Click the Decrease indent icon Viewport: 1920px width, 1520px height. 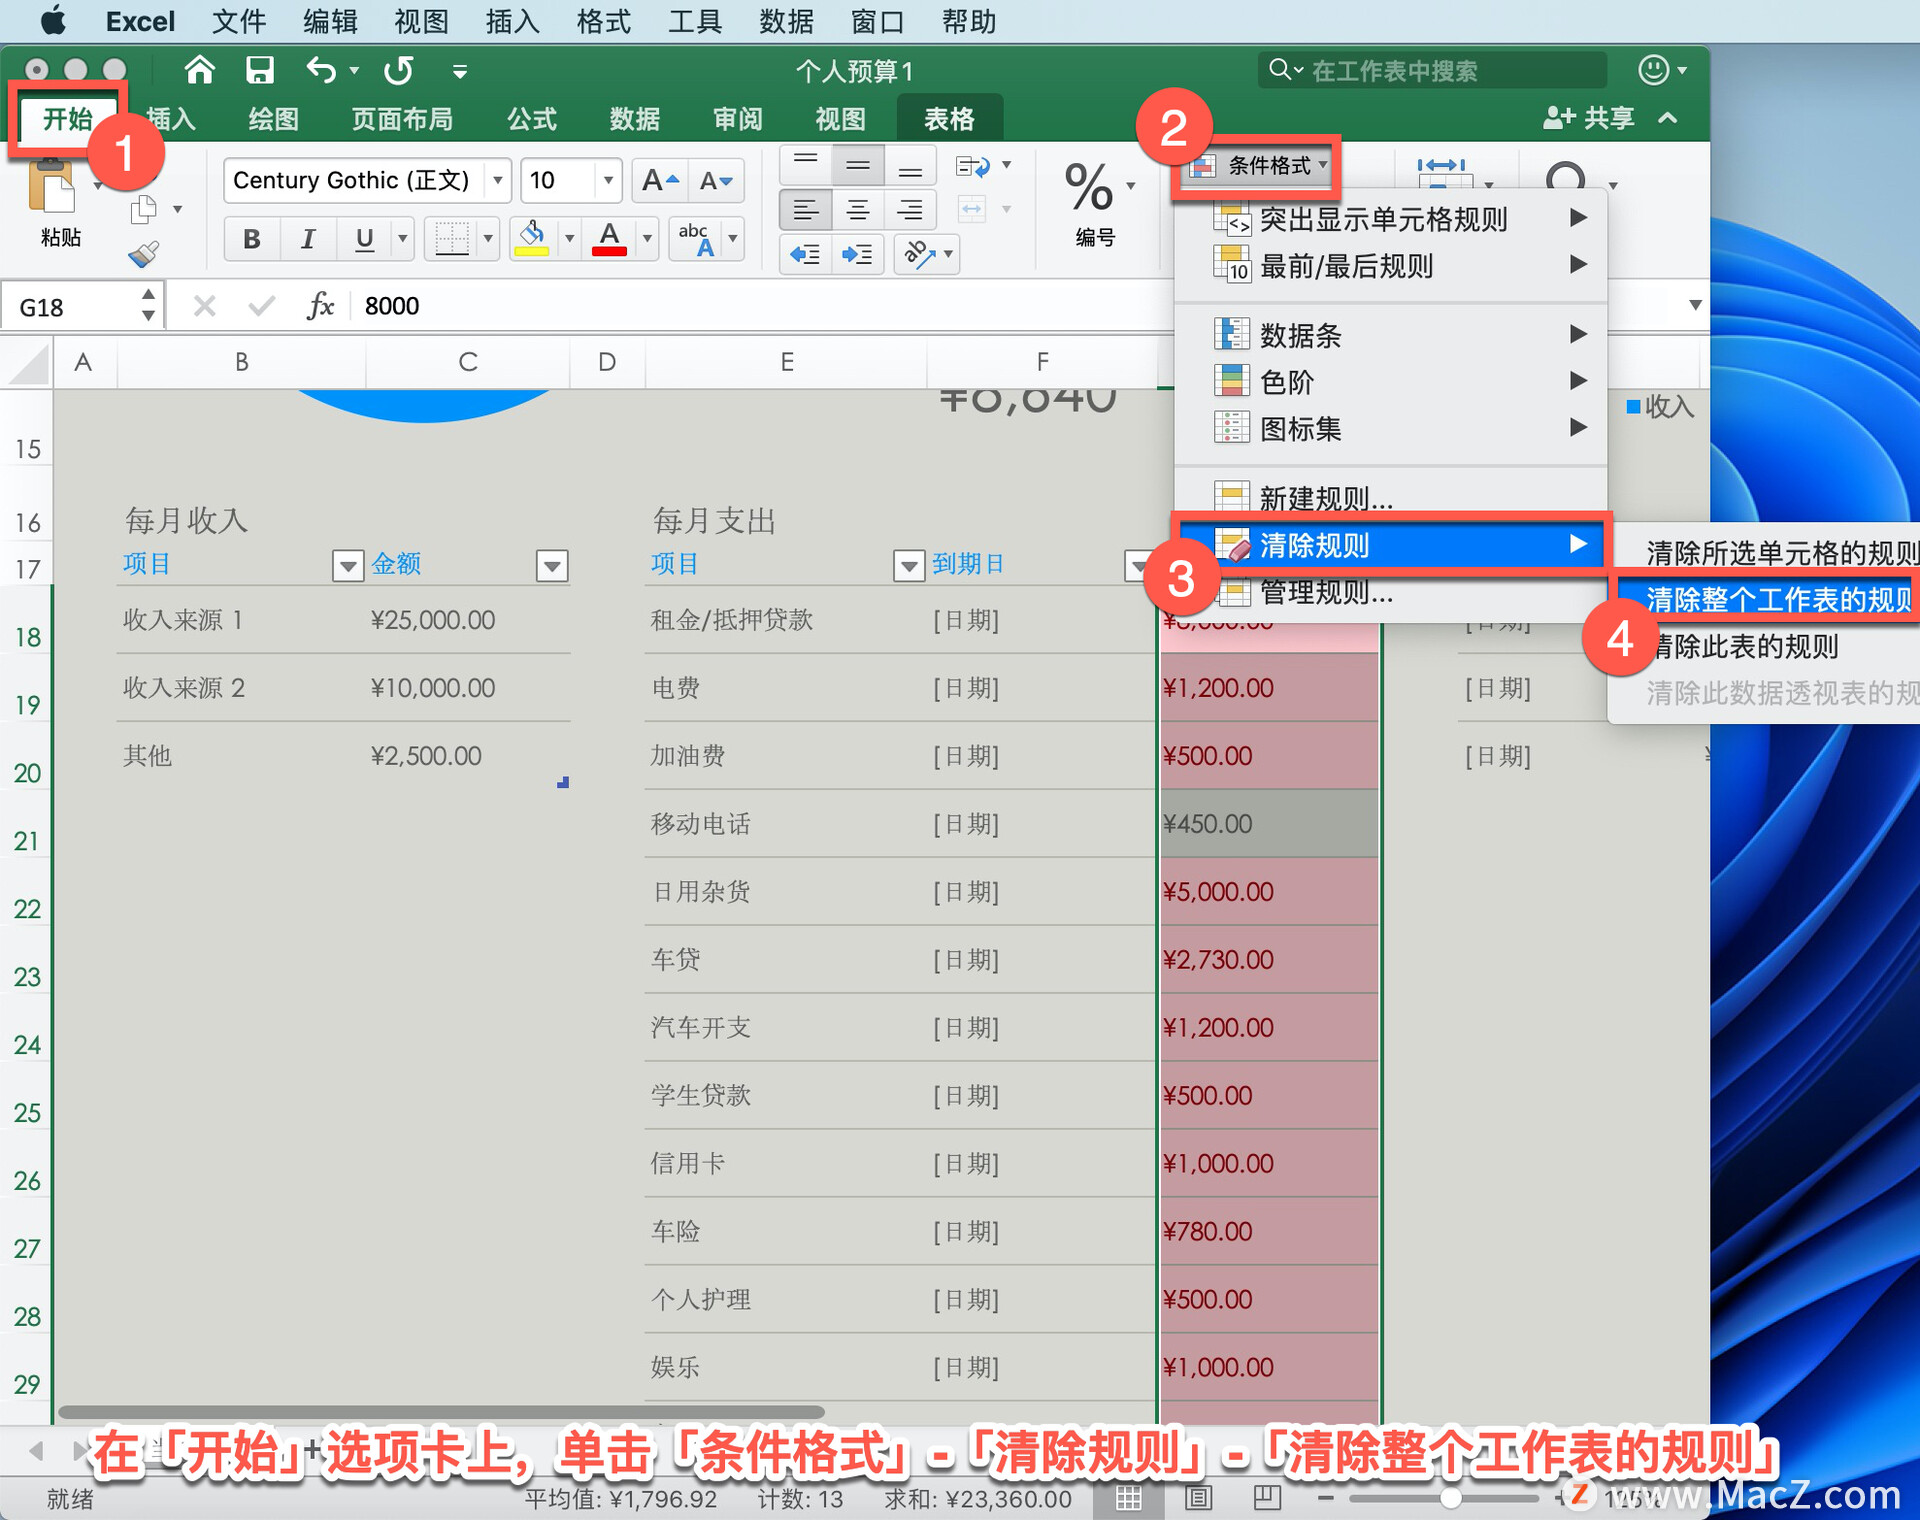pos(805,254)
